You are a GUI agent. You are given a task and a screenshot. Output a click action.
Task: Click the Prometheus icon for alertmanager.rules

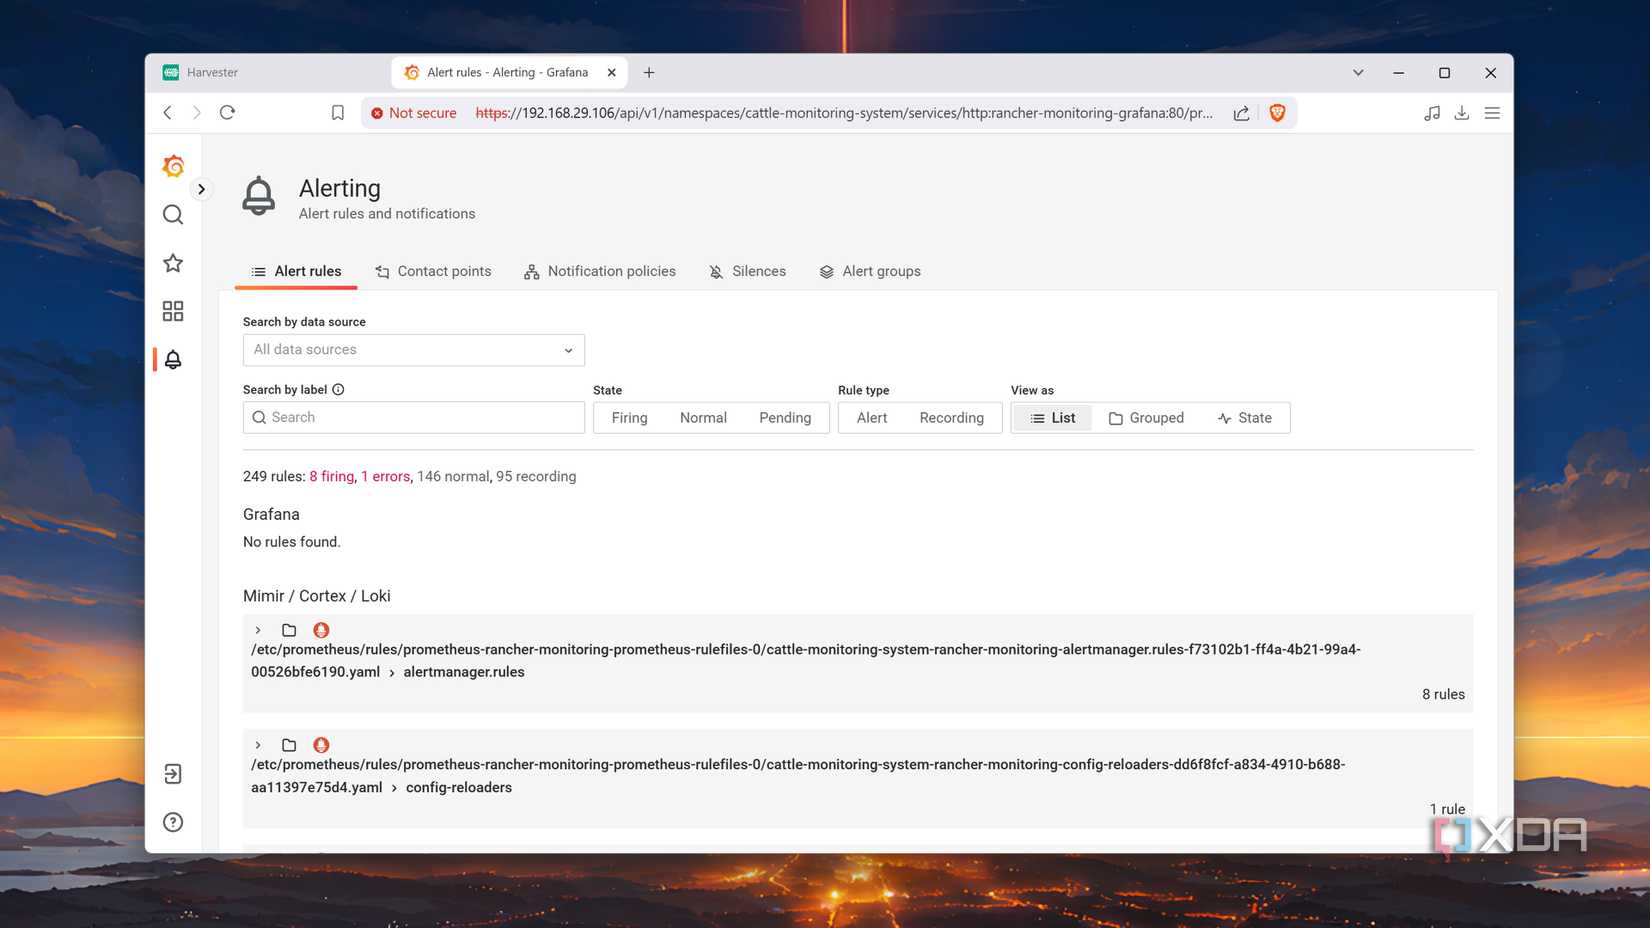pyautogui.click(x=321, y=630)
